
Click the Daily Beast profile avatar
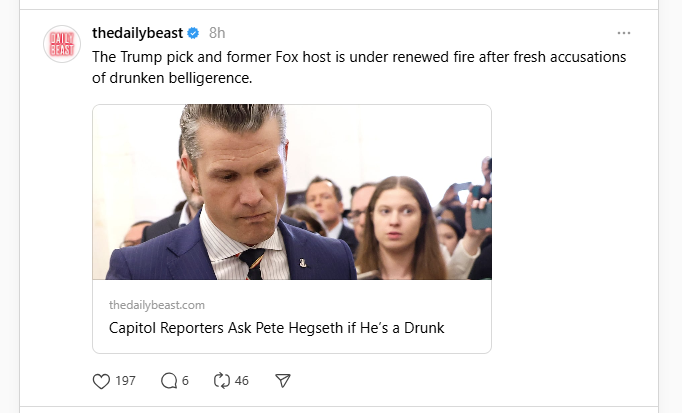coord(61,44)
